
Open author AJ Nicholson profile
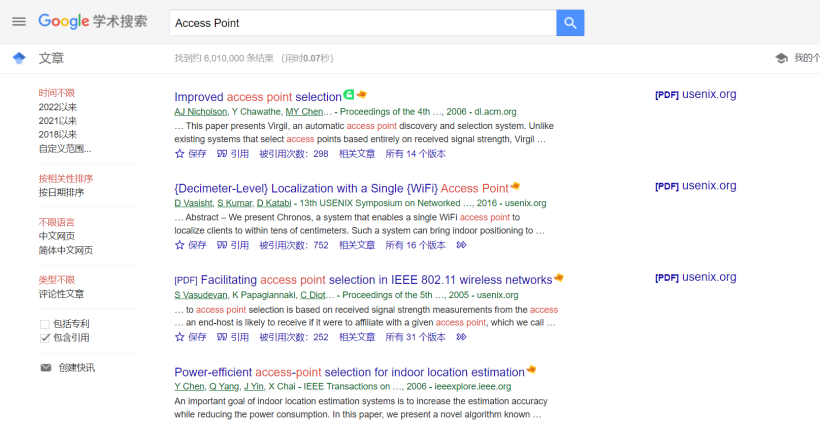(x=201, y=111)
